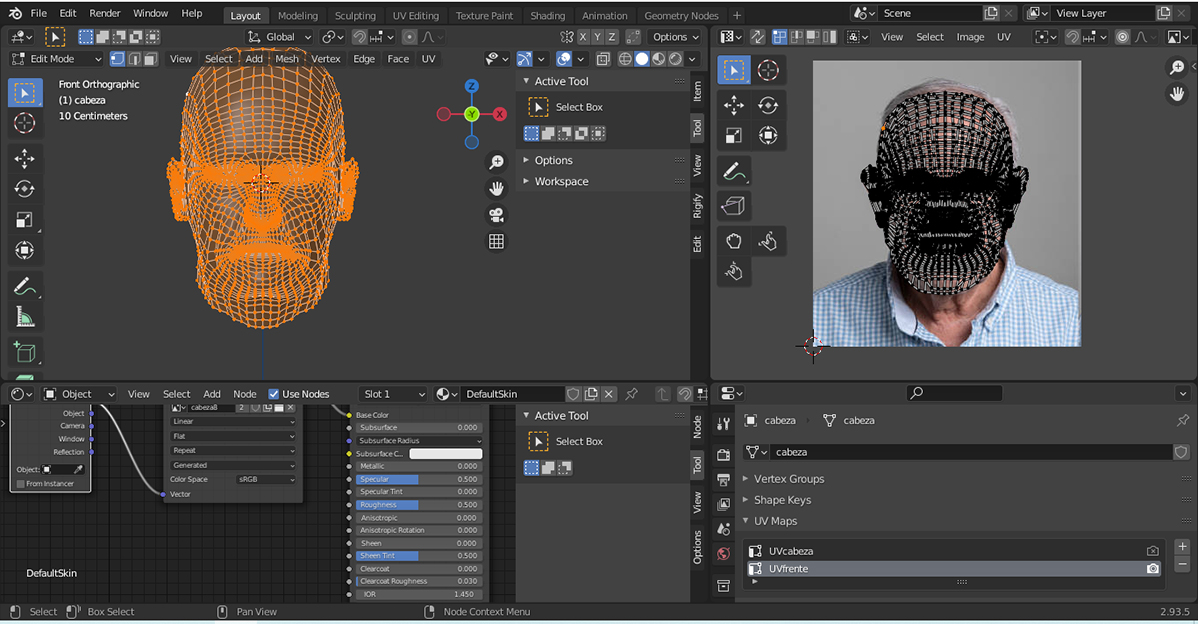Screen dimensions: 1198x624
Task: Click the camera view icon in viewport
Action: coord(496,215)
